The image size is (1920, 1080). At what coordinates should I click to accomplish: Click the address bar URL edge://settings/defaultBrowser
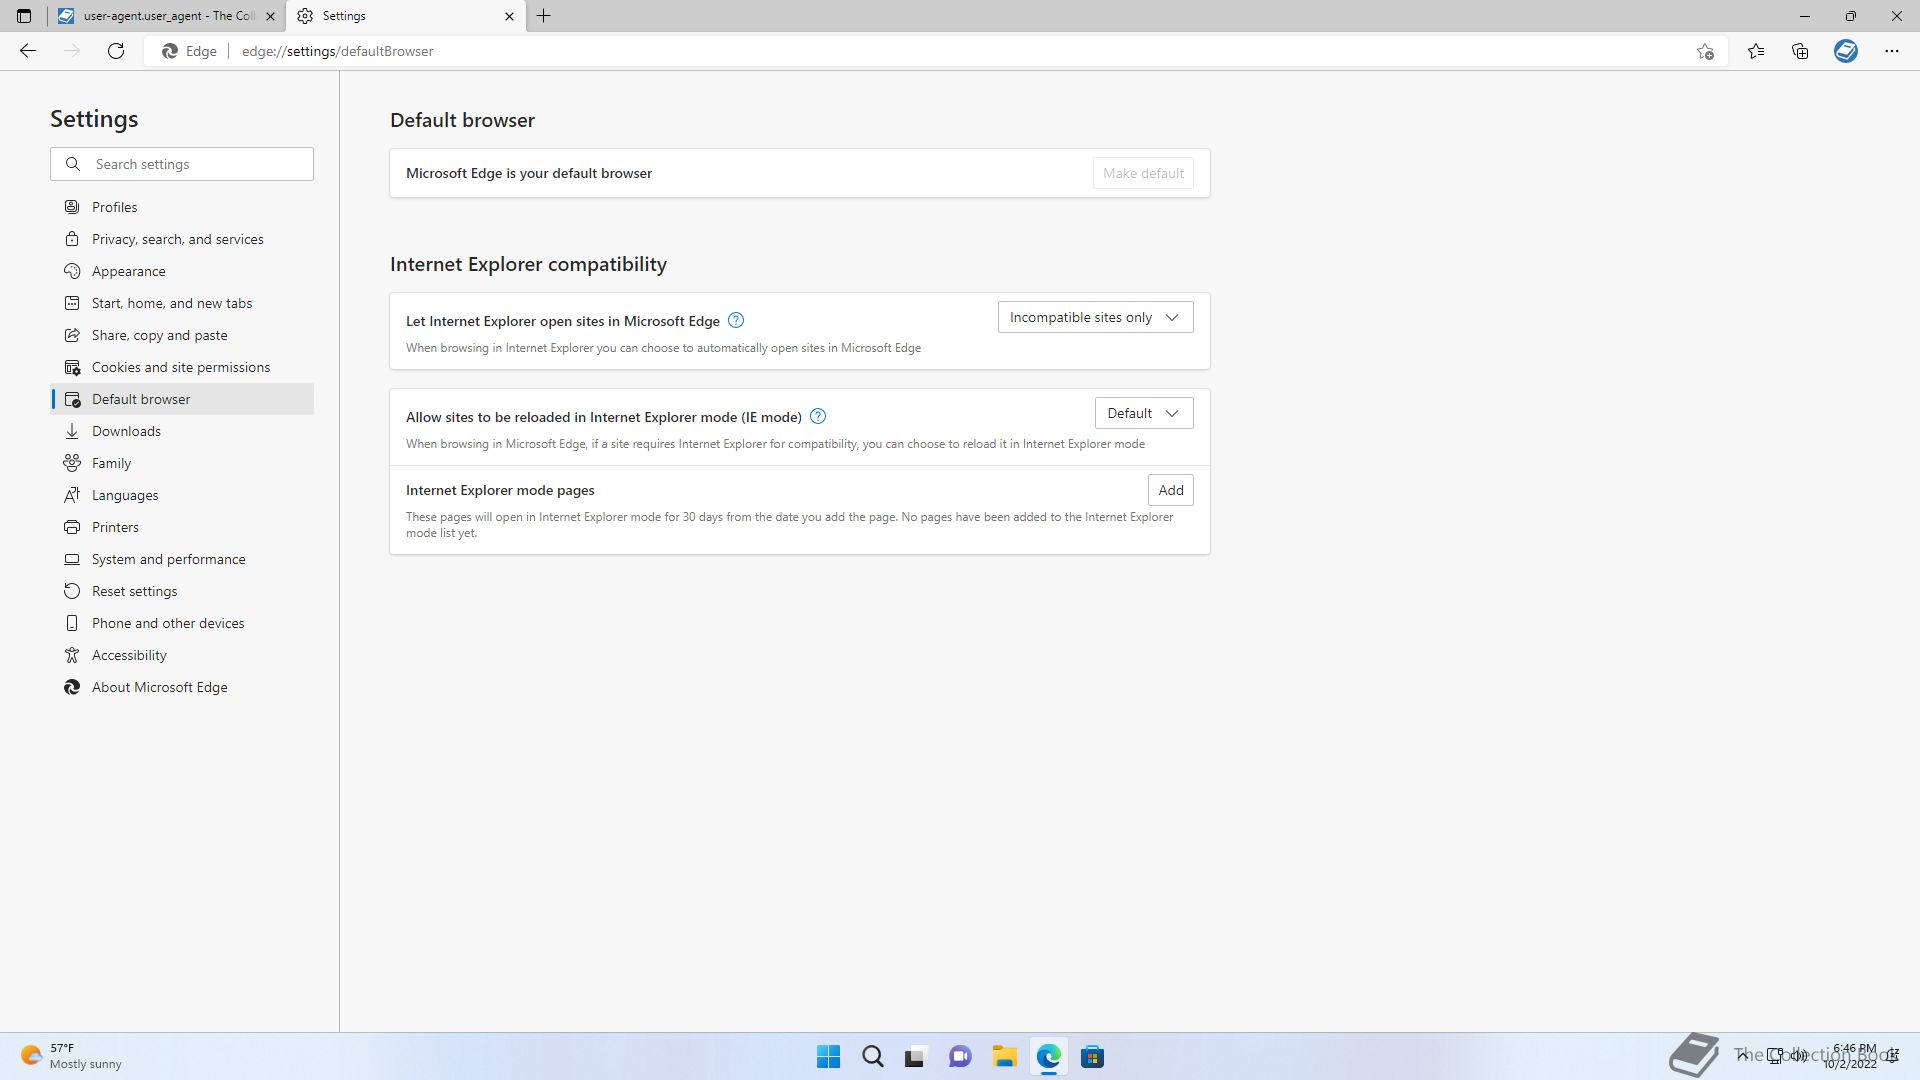click(x=337, y=51)
